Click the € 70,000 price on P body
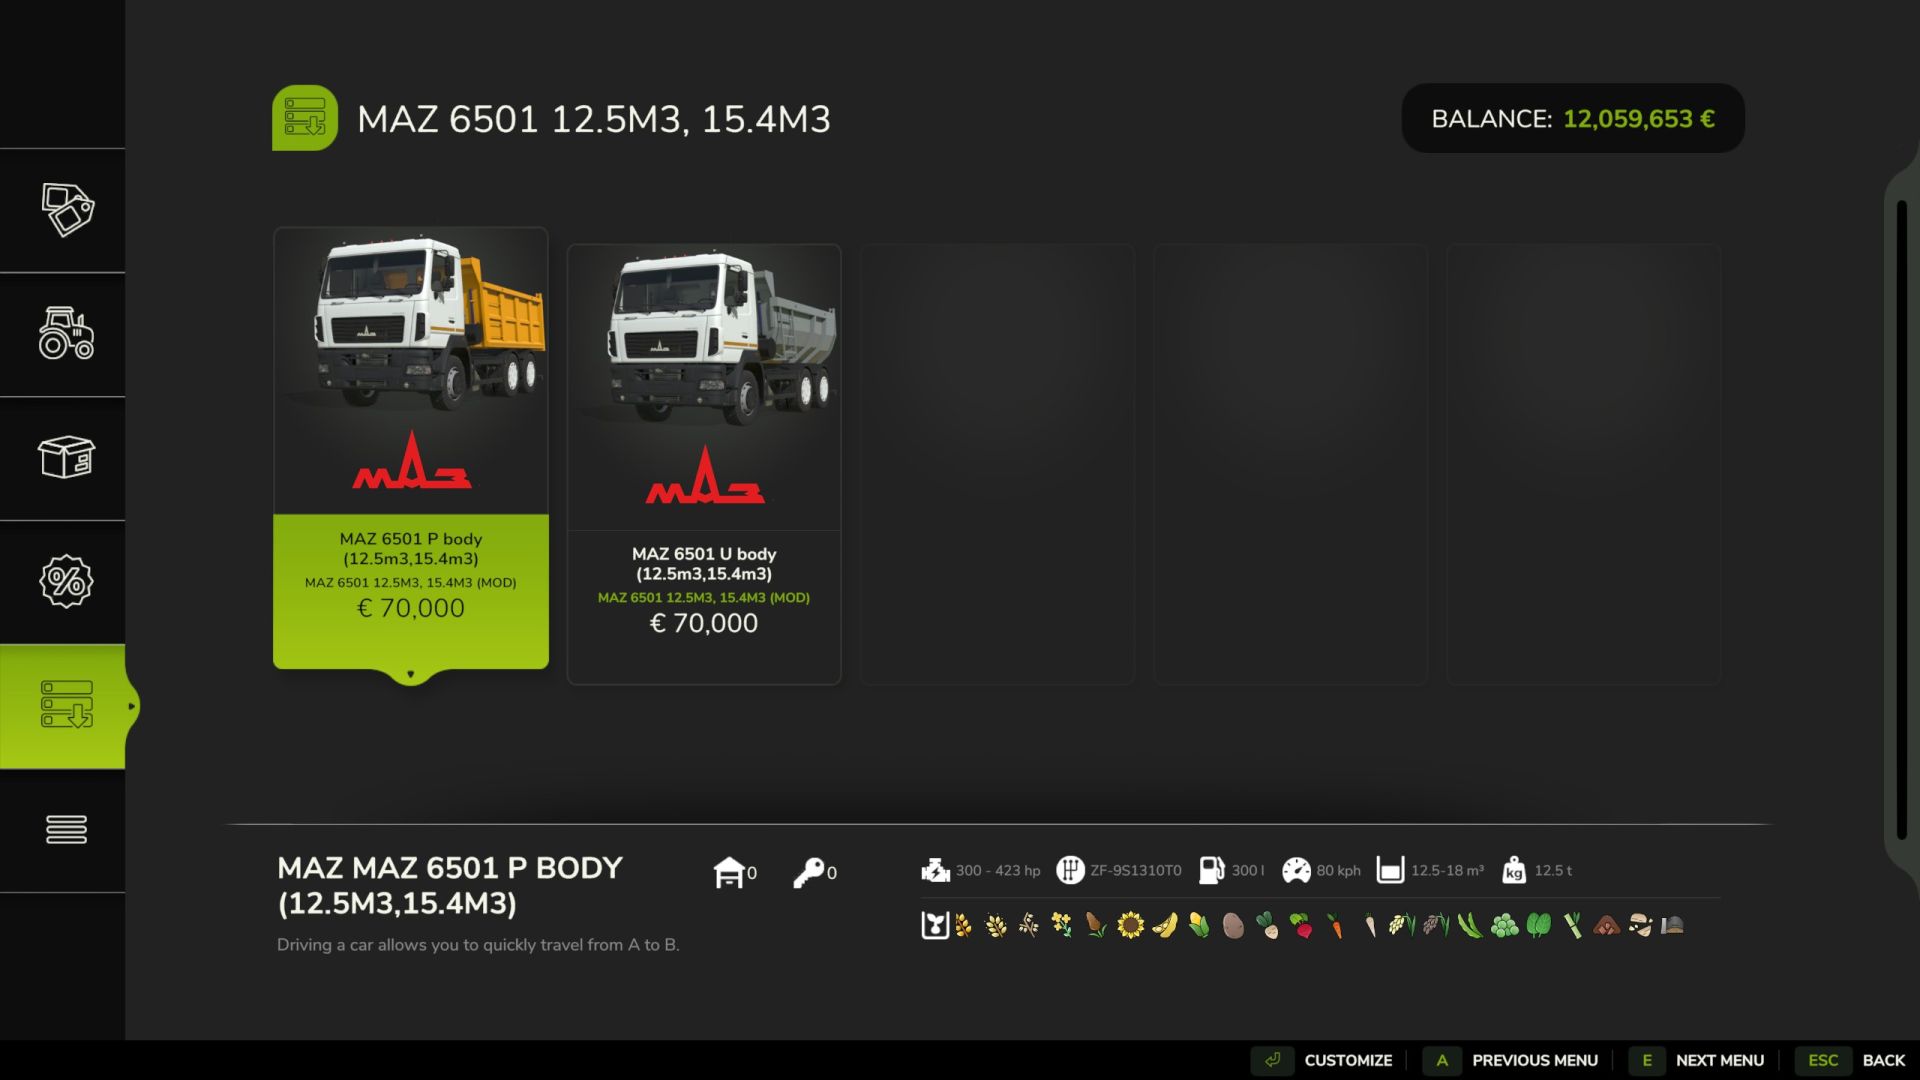 pos(411,608)
